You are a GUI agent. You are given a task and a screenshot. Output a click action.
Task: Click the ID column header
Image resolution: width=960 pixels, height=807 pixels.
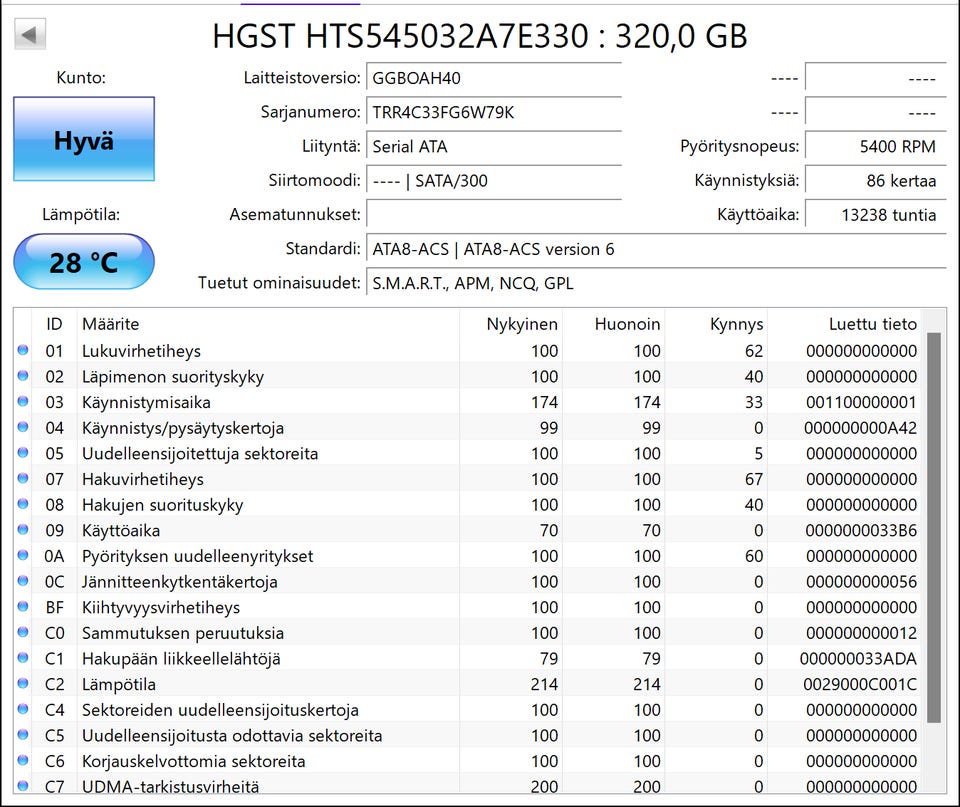(x=54, y=324)
